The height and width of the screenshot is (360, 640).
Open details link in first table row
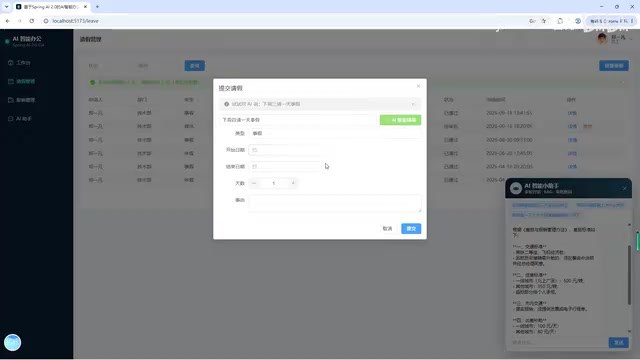(572, 113)
